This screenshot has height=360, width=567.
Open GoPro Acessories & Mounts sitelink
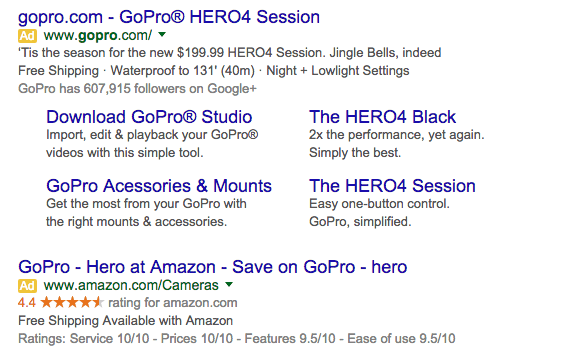click(159, 186)
